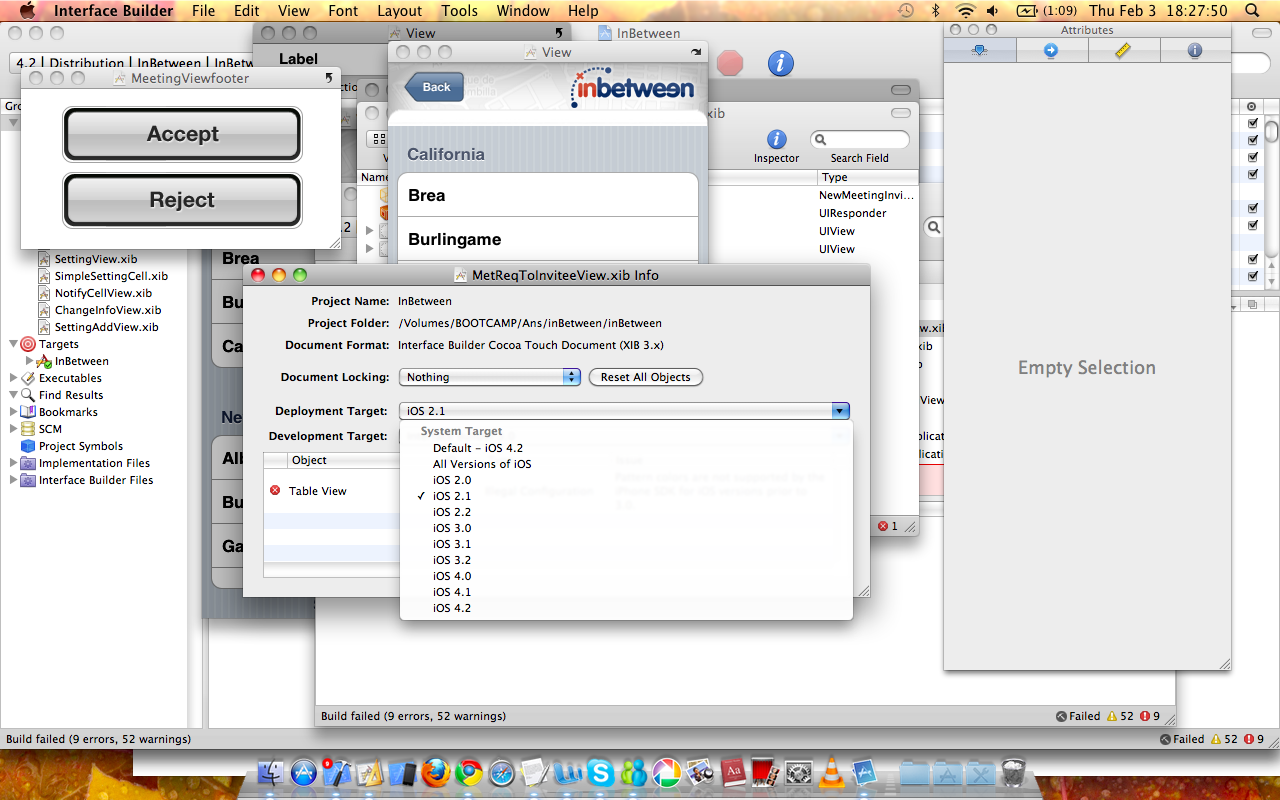This screenshot has height=800, width=1280.
Task: Open the Attributes inspector tab icon
Action: click(x=980, y=50)
